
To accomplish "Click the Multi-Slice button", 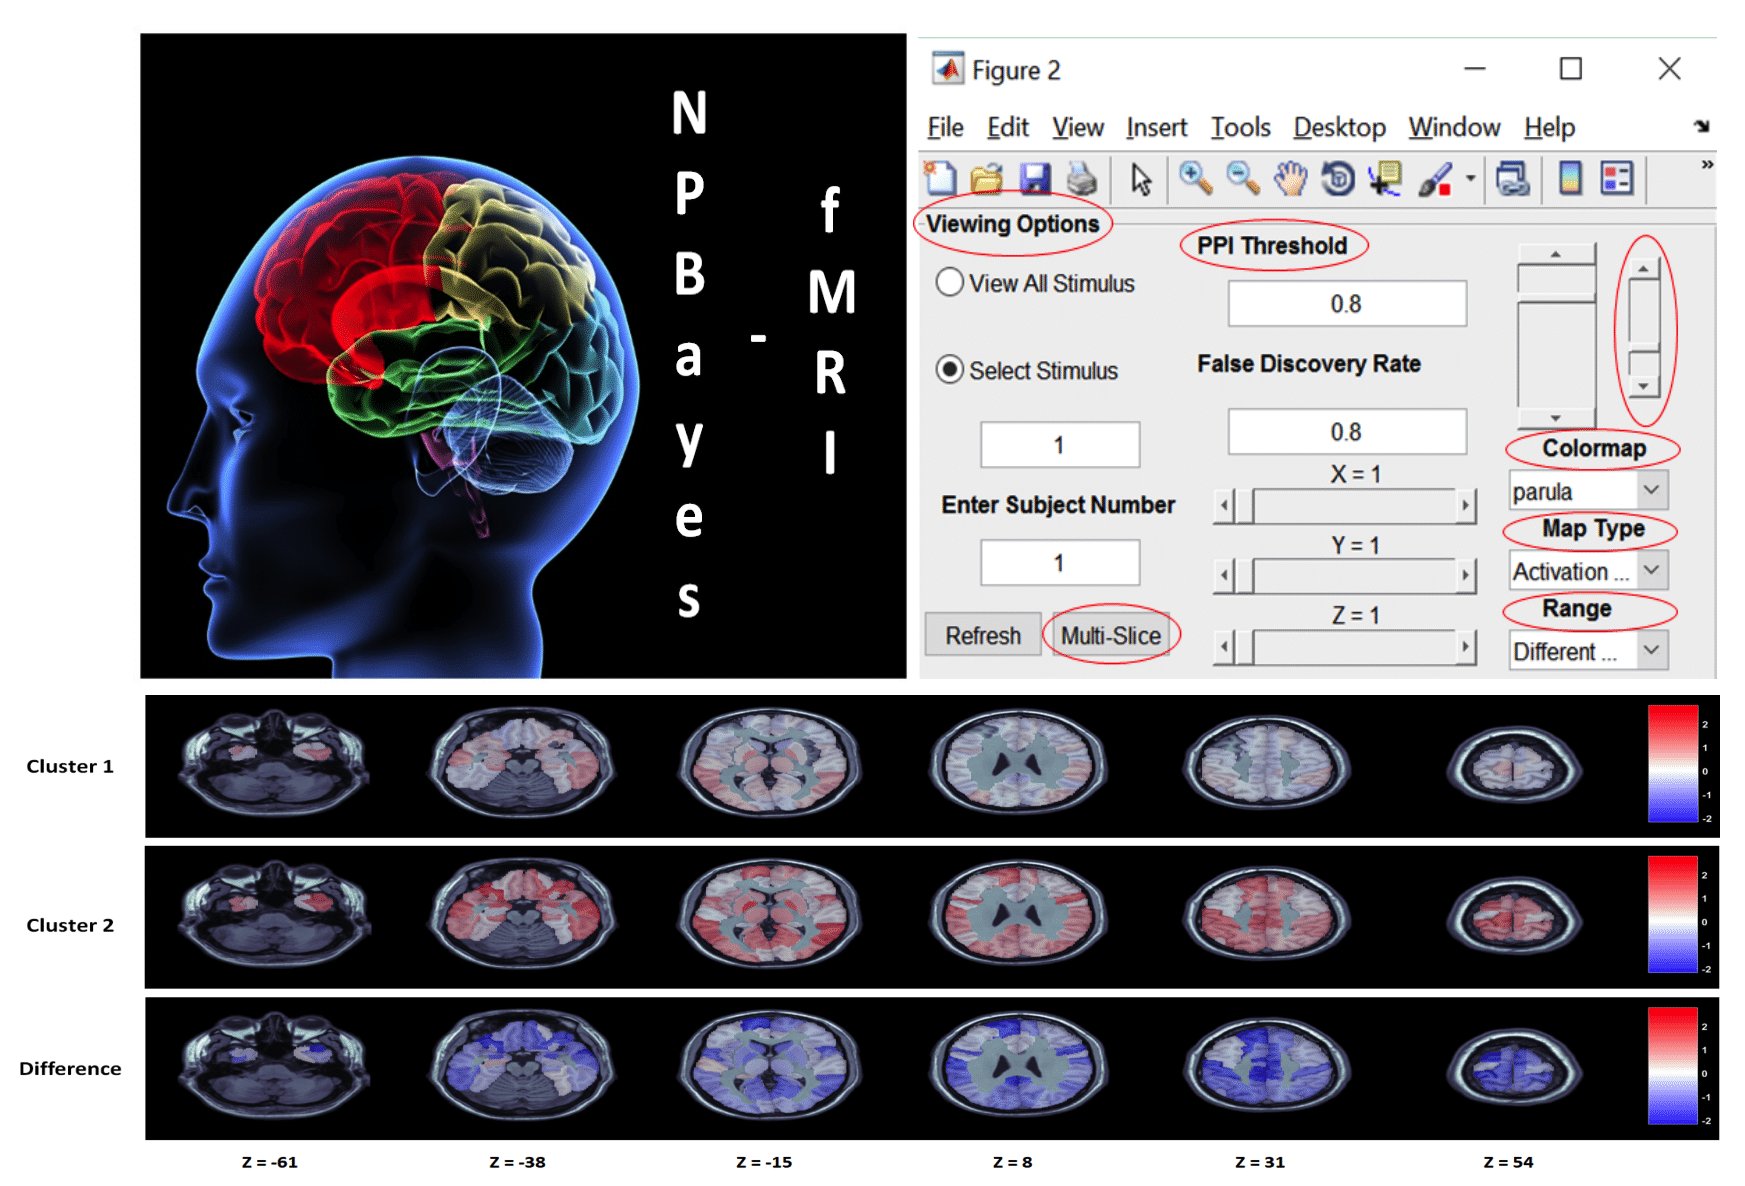I will [1111, 635].
